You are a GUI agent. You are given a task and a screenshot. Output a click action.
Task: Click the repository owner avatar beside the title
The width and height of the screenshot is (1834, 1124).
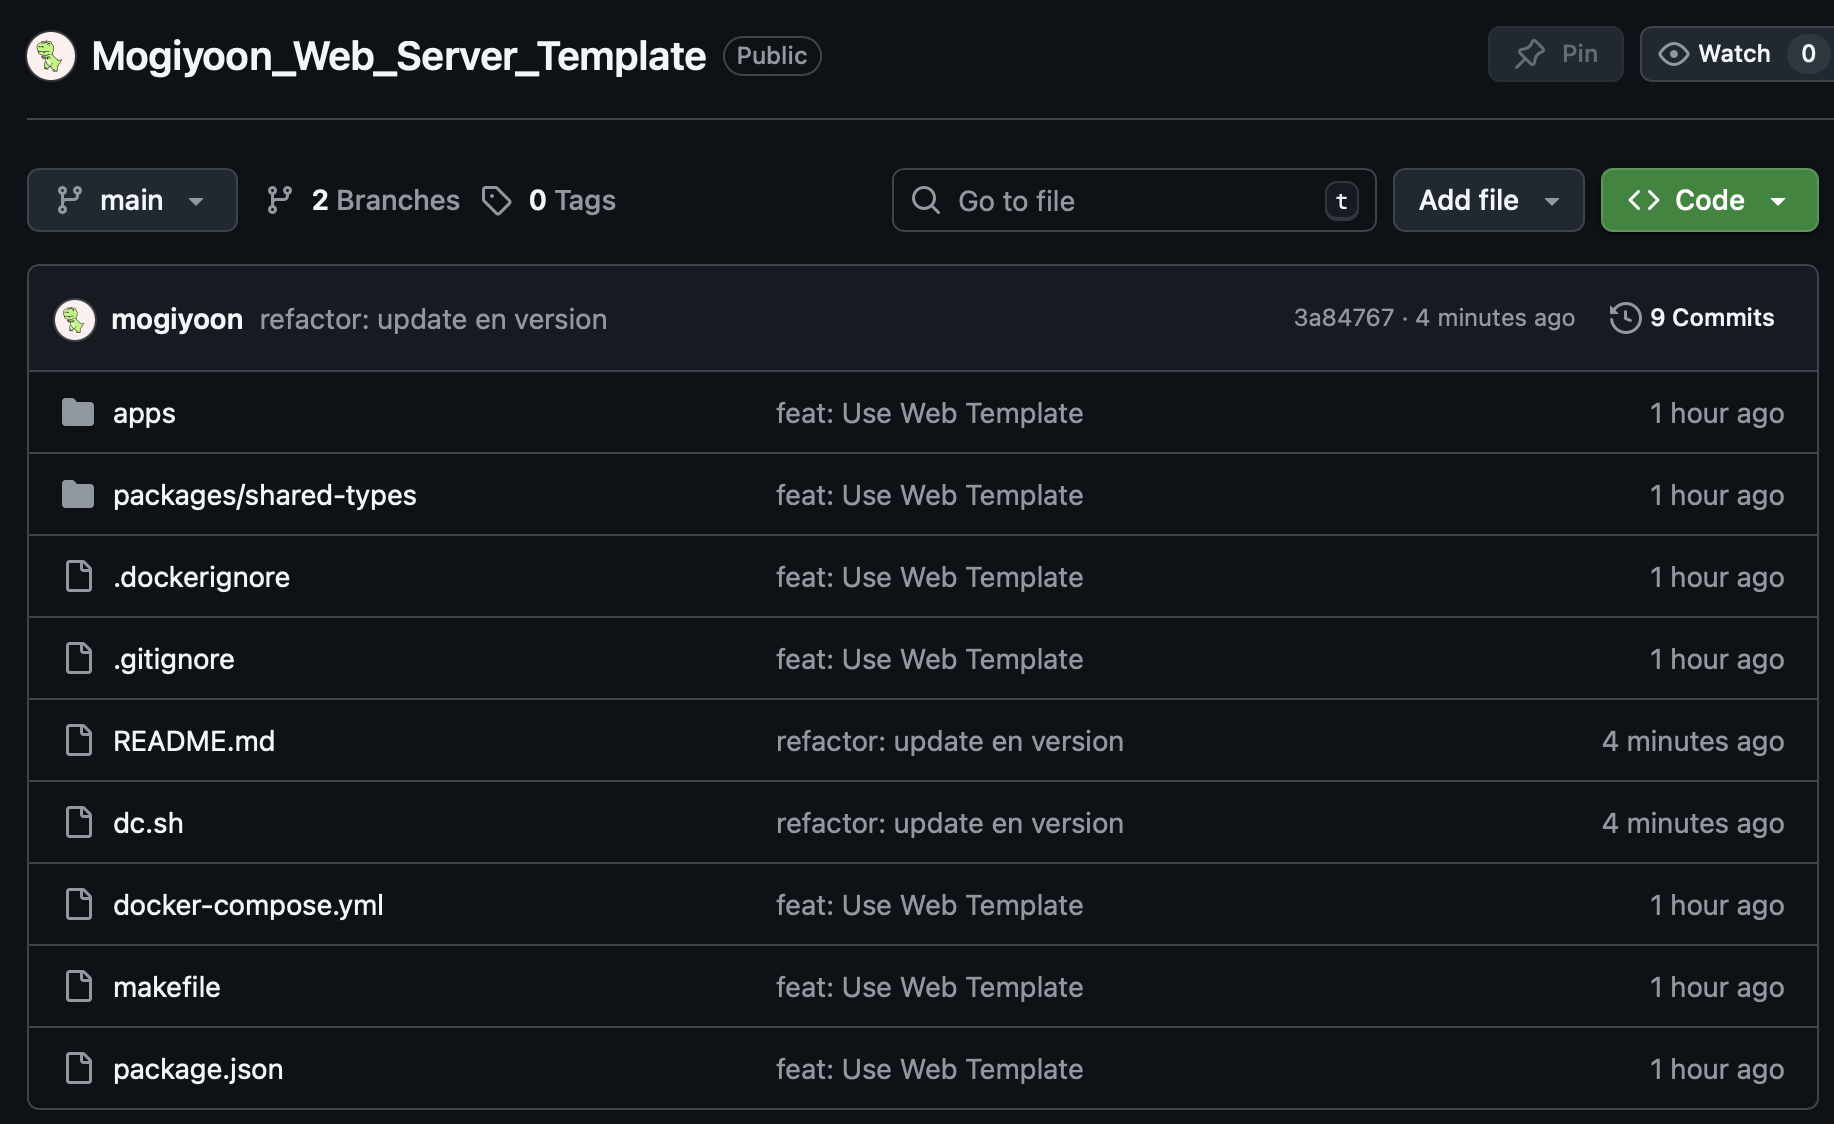pyautogui.click(x=51, y=56)
